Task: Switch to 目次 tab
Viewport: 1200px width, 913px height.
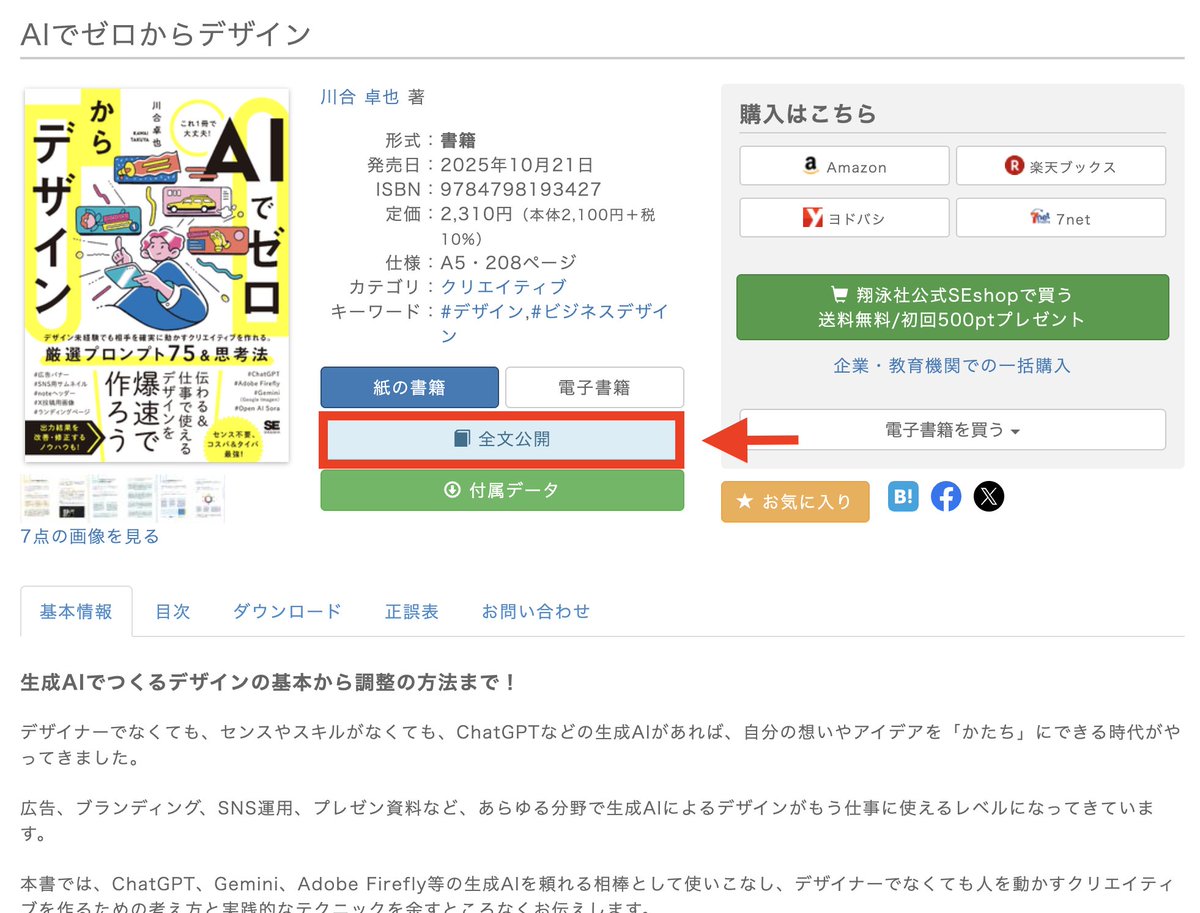Action: tap(172, 612)
